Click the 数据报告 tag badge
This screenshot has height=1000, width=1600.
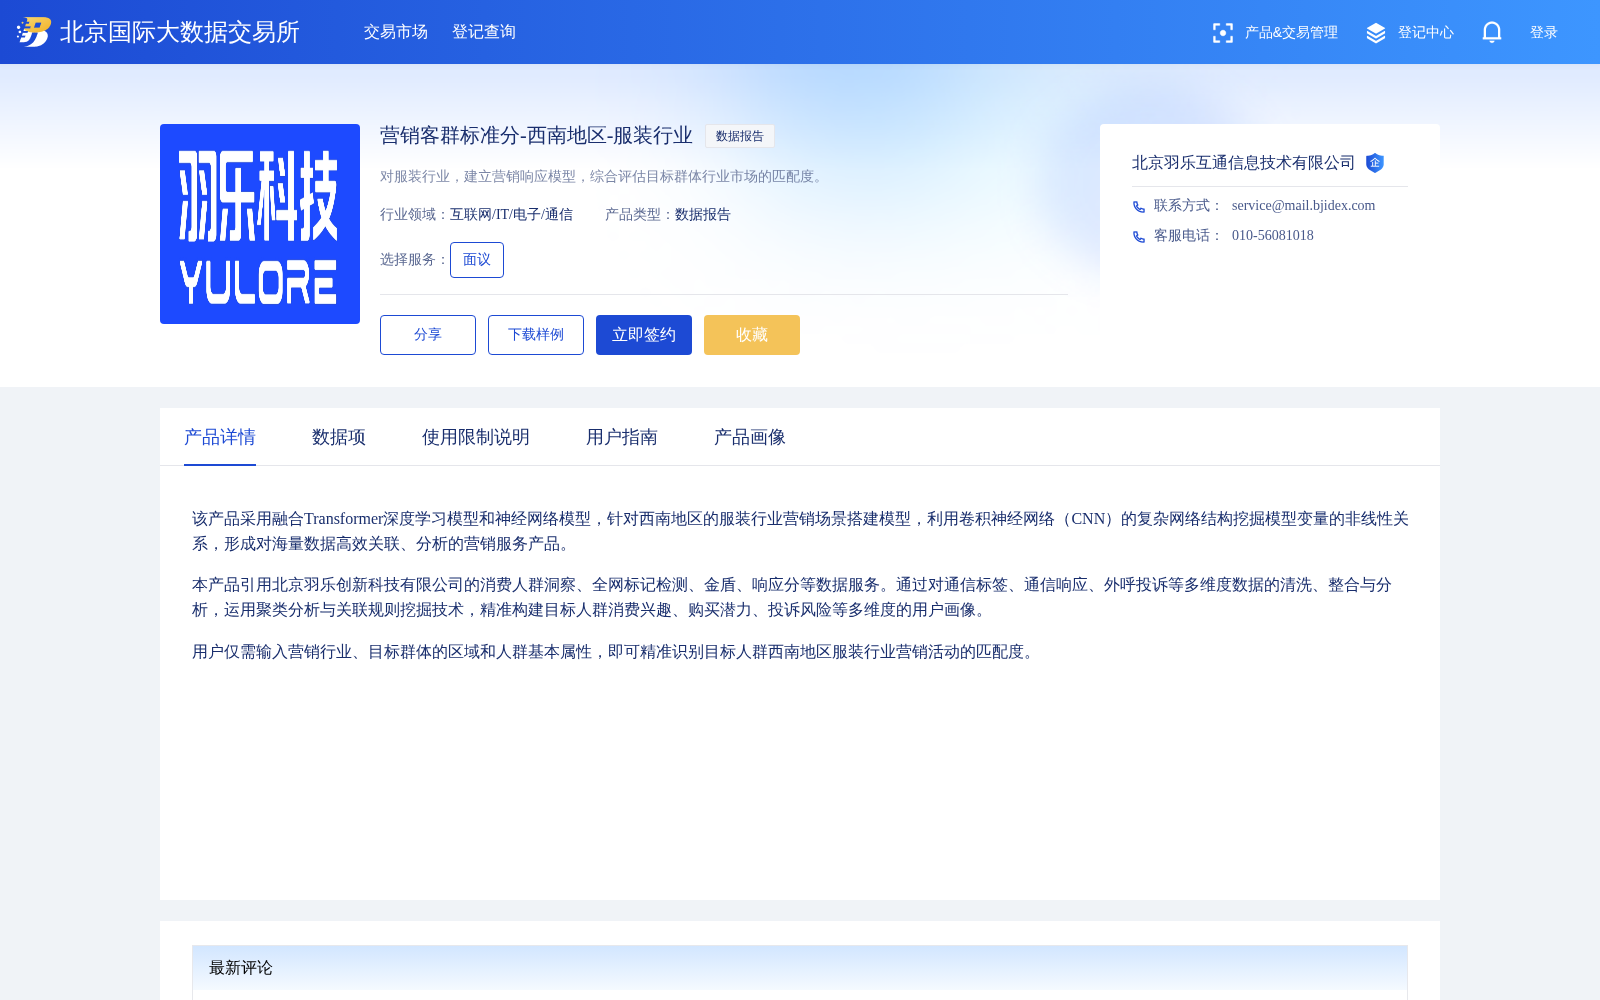740,136
